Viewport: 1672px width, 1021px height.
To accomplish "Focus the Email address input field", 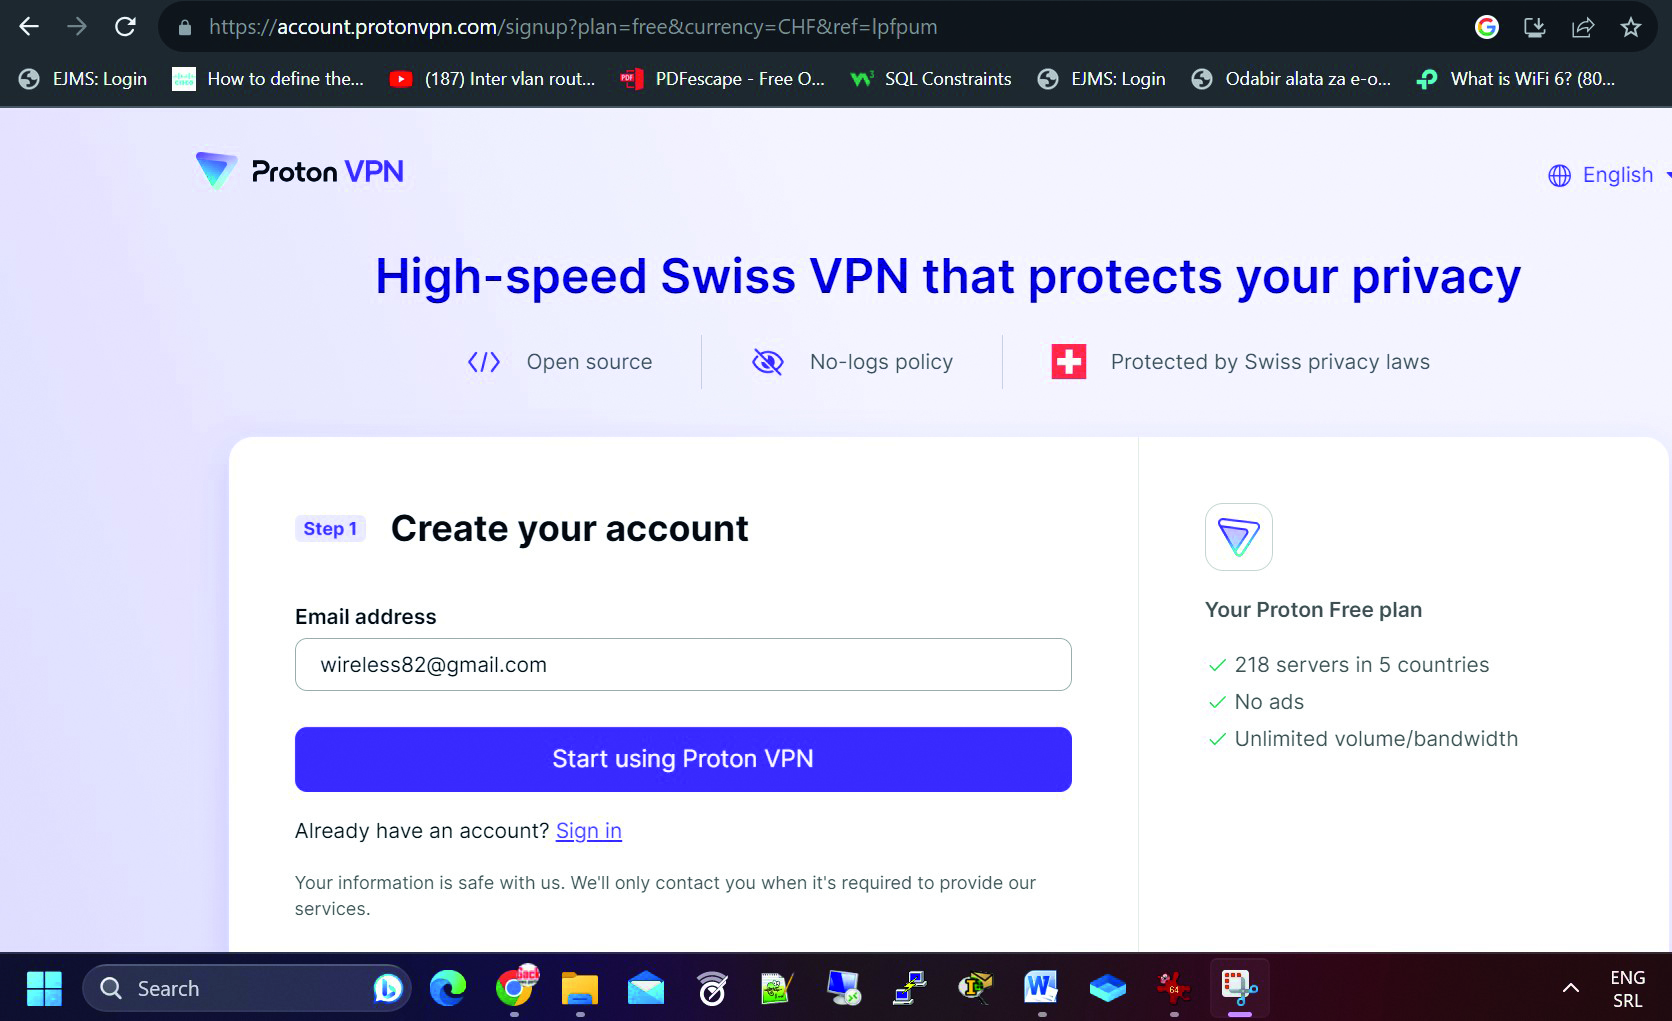I will [x=683, y=665].
